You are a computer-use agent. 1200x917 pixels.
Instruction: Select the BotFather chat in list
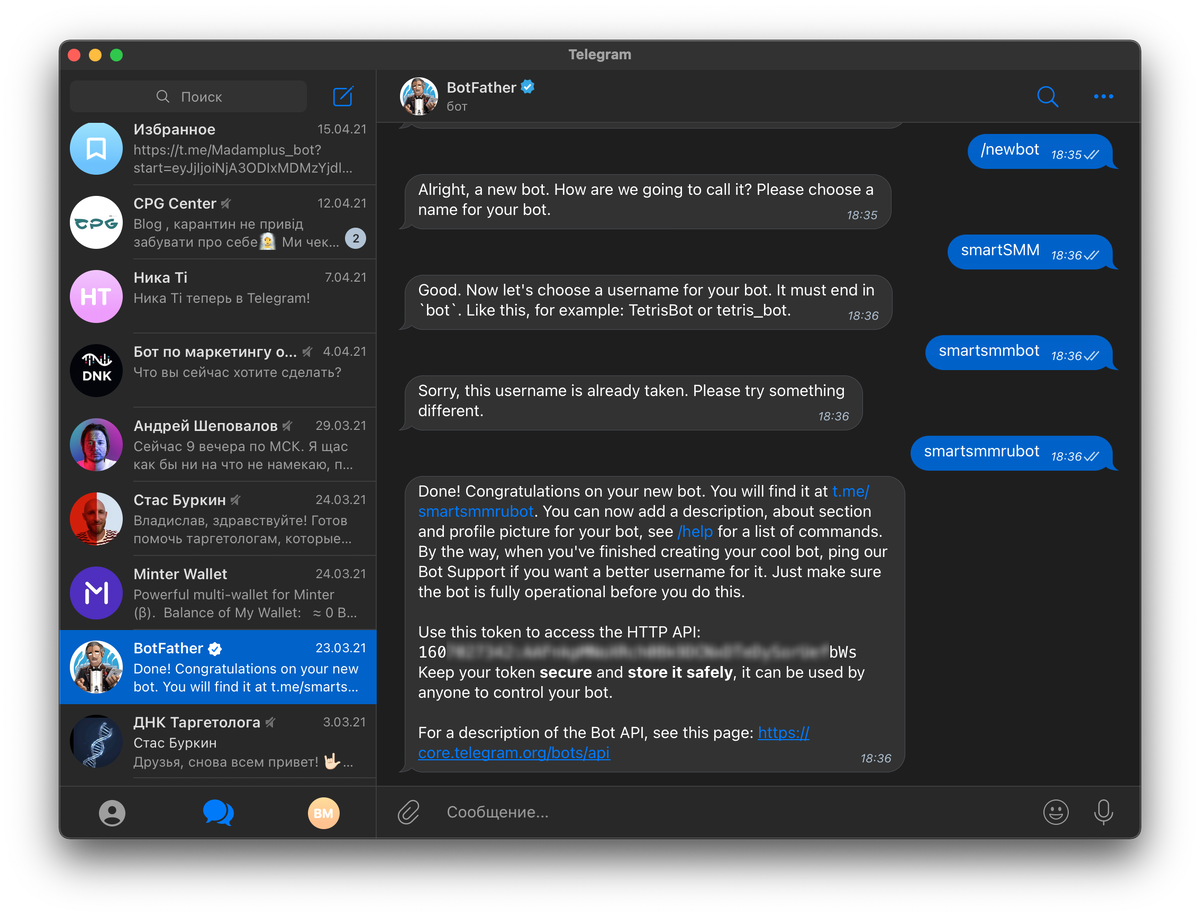[x=218, y=666]
